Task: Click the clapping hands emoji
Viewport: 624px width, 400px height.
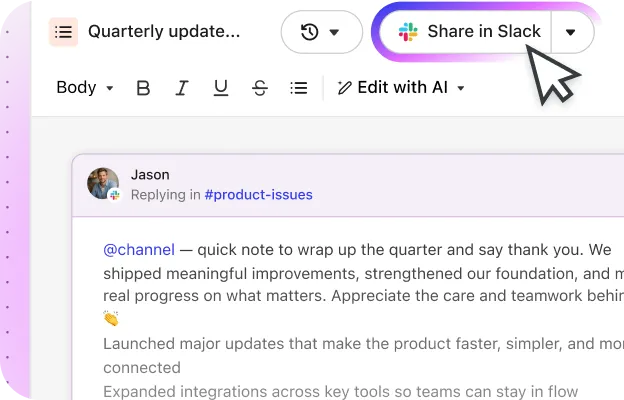Action: point(111,318)
